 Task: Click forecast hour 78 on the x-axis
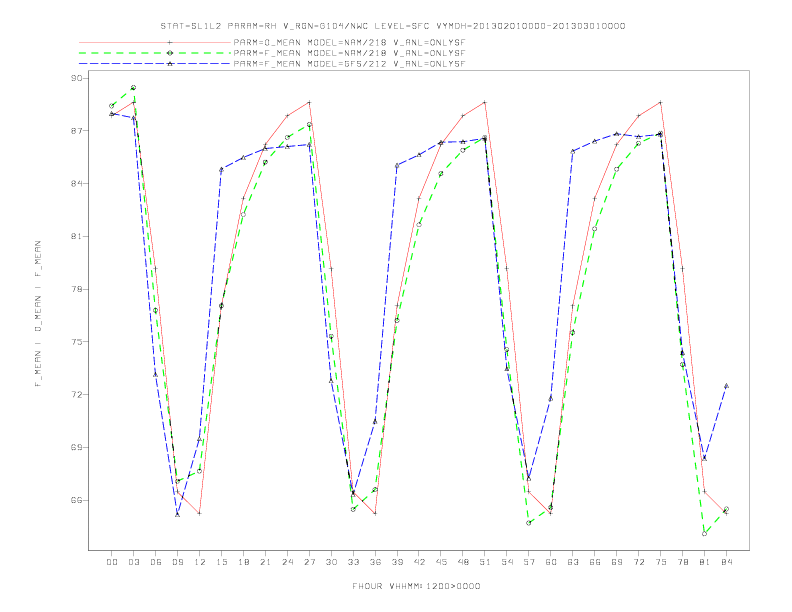tap(682, 562)
